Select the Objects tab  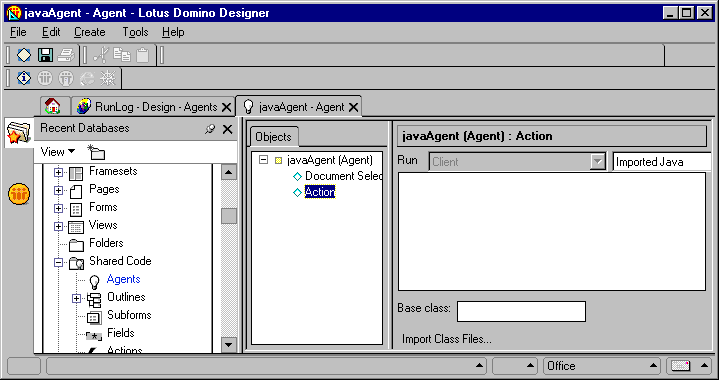[274, 137]
